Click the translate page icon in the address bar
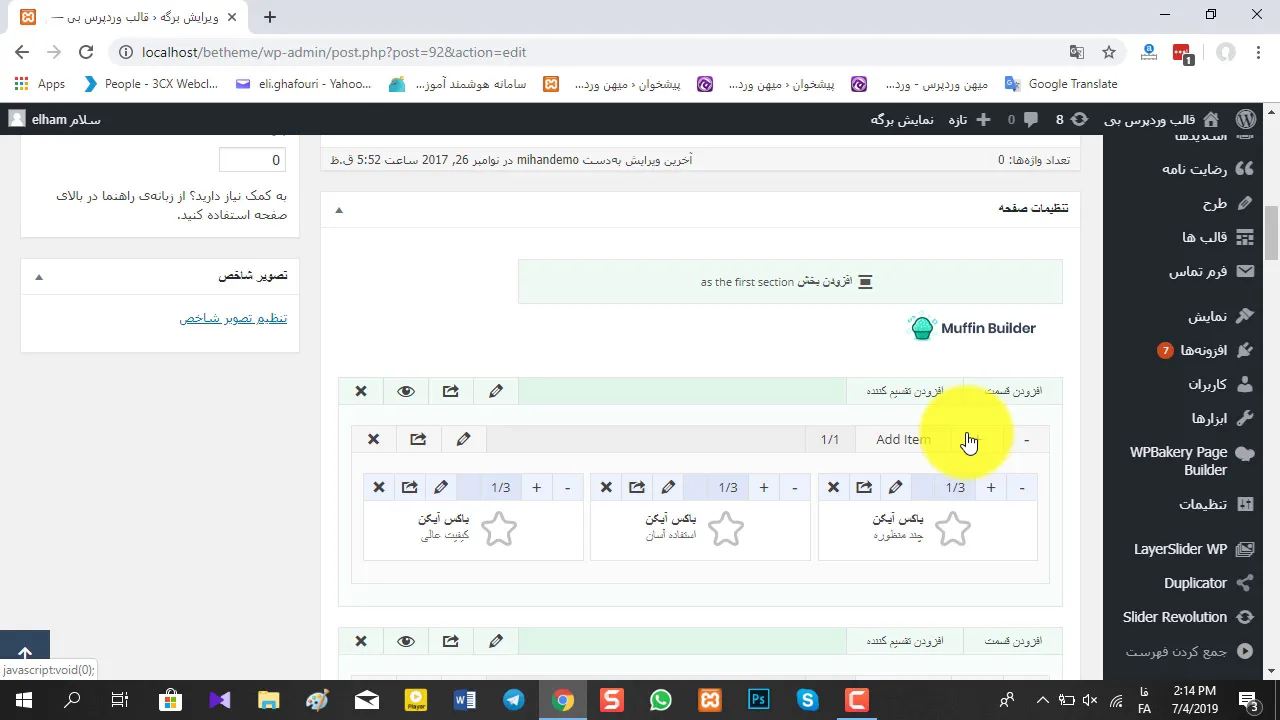This screenshot has width=1280, height=720. [x=1076, y=52]
